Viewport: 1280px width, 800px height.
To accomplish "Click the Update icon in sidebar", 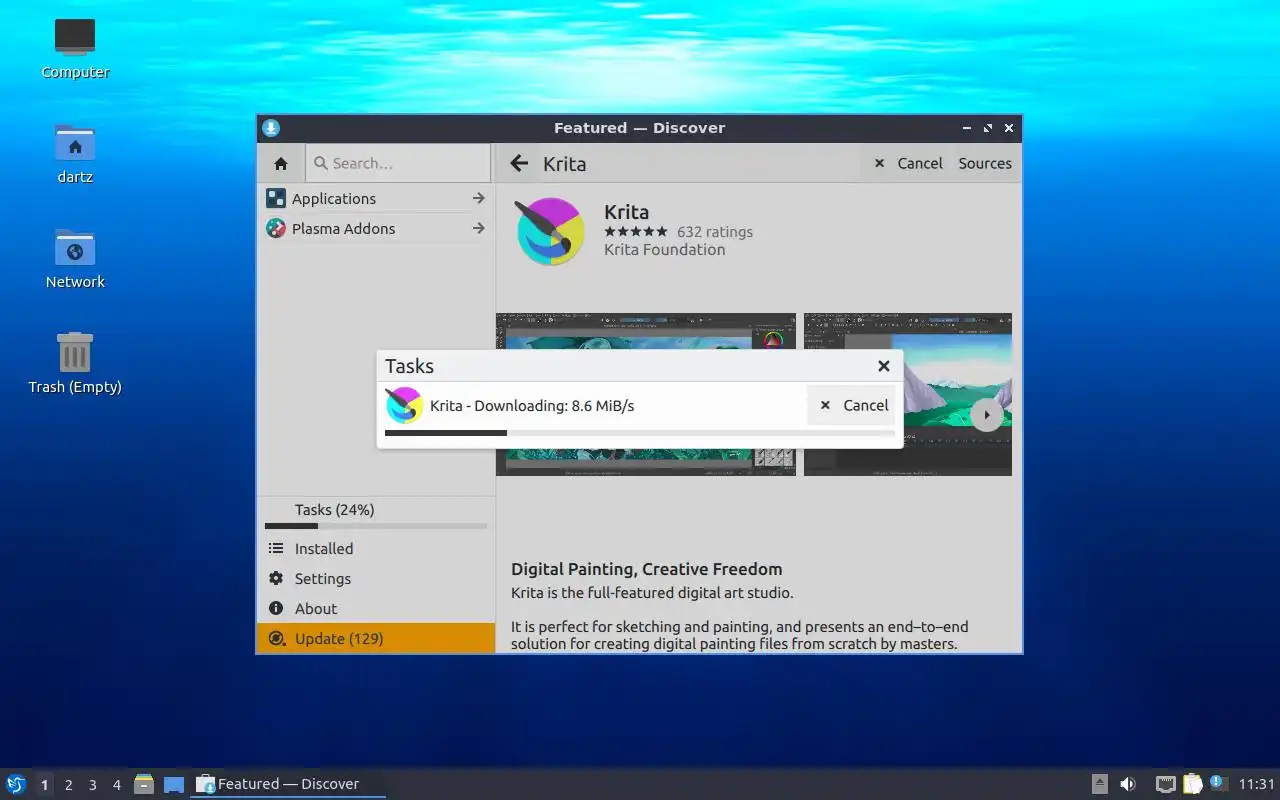I will [x=276, y=638].
